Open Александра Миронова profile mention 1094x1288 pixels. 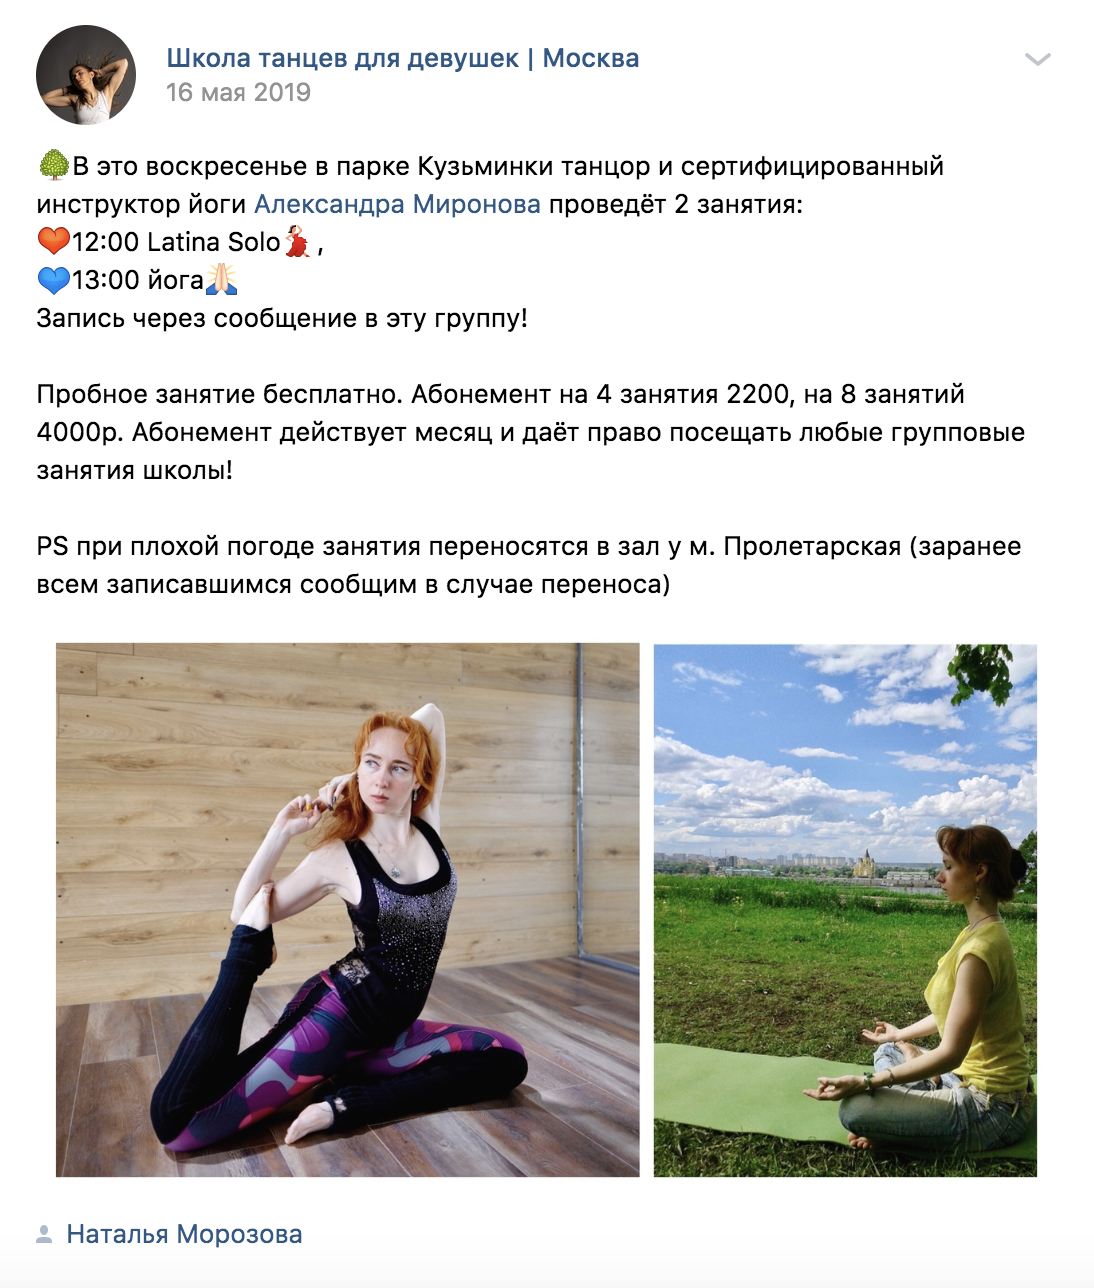[x=397, y=204]
